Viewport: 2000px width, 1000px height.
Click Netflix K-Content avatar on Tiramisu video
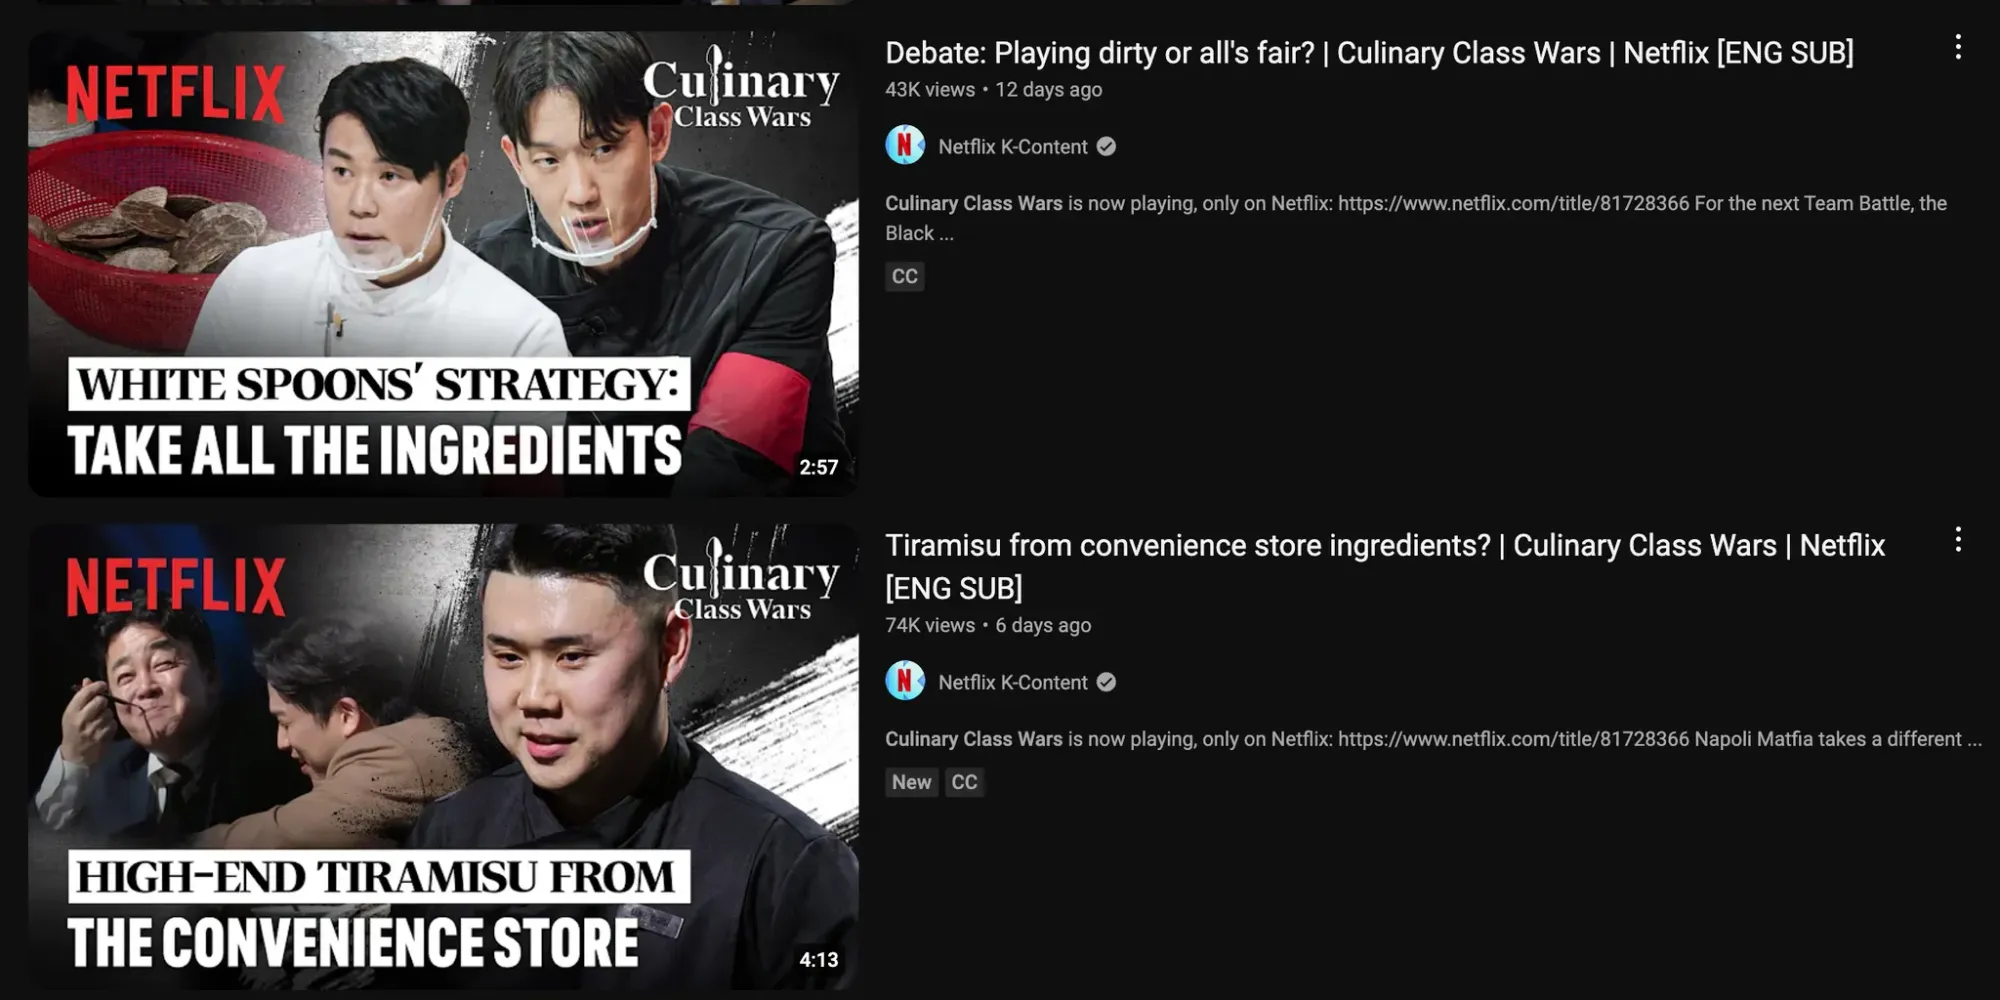tap(905, 682)
